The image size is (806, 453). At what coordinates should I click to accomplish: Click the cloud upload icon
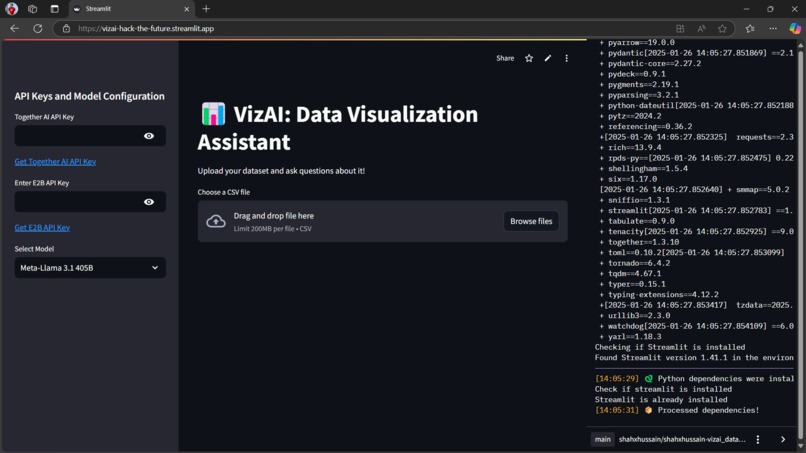(x=216, y=221)
